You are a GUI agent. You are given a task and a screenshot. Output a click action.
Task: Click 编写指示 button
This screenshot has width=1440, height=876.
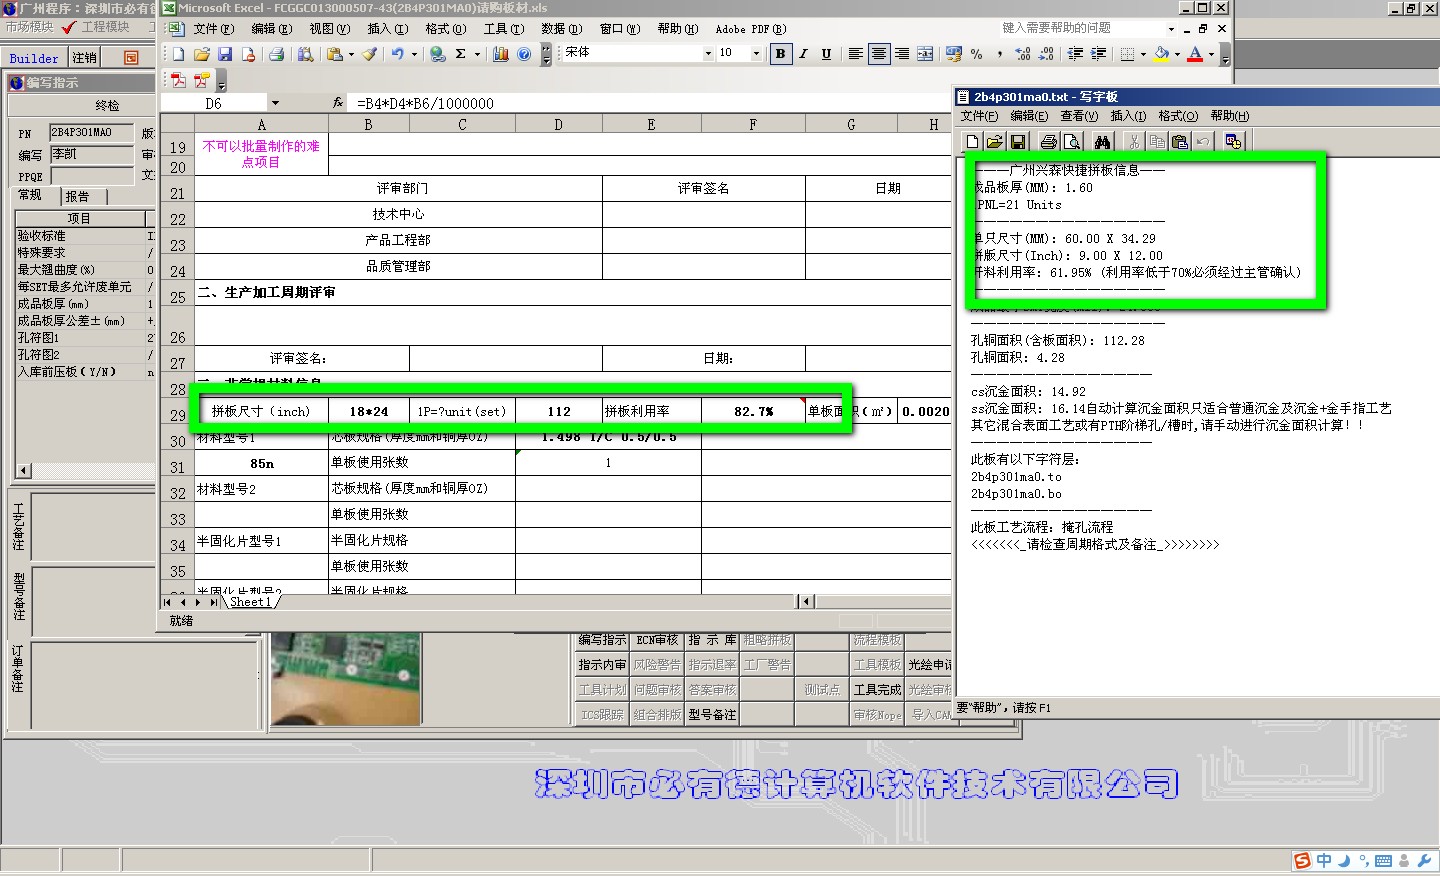point(602,640)
